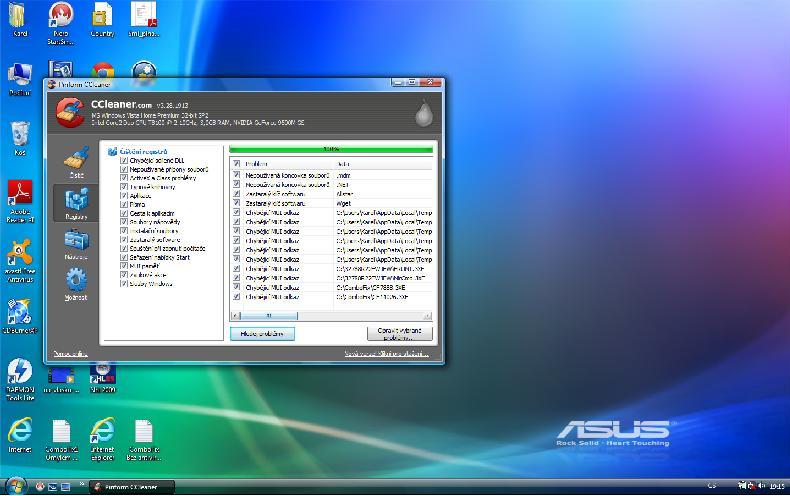The image size is (790, 496).
Task: Open the Možnosti (Options) gear section
Action: tap(77, 284)
